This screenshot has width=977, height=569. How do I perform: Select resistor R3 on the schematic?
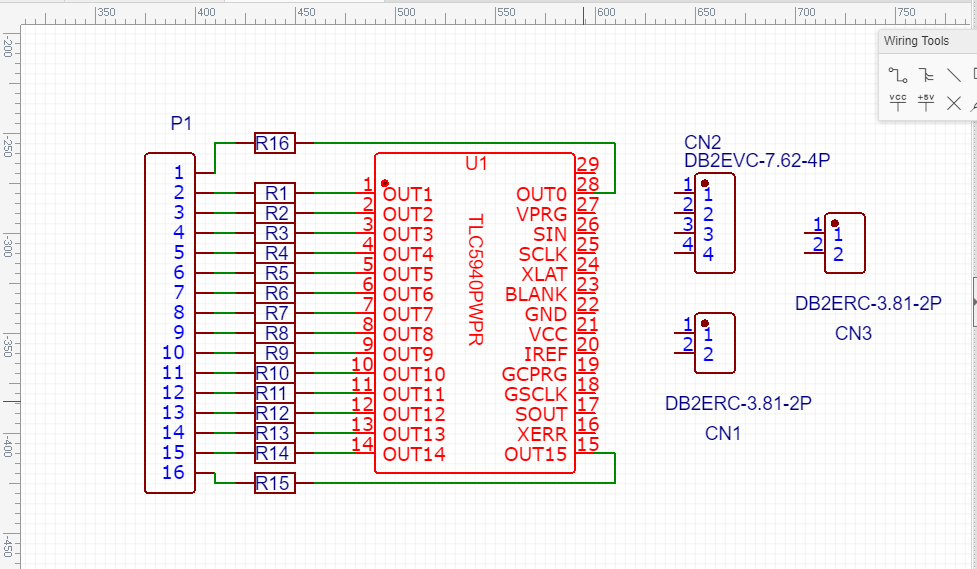[275, 232]
